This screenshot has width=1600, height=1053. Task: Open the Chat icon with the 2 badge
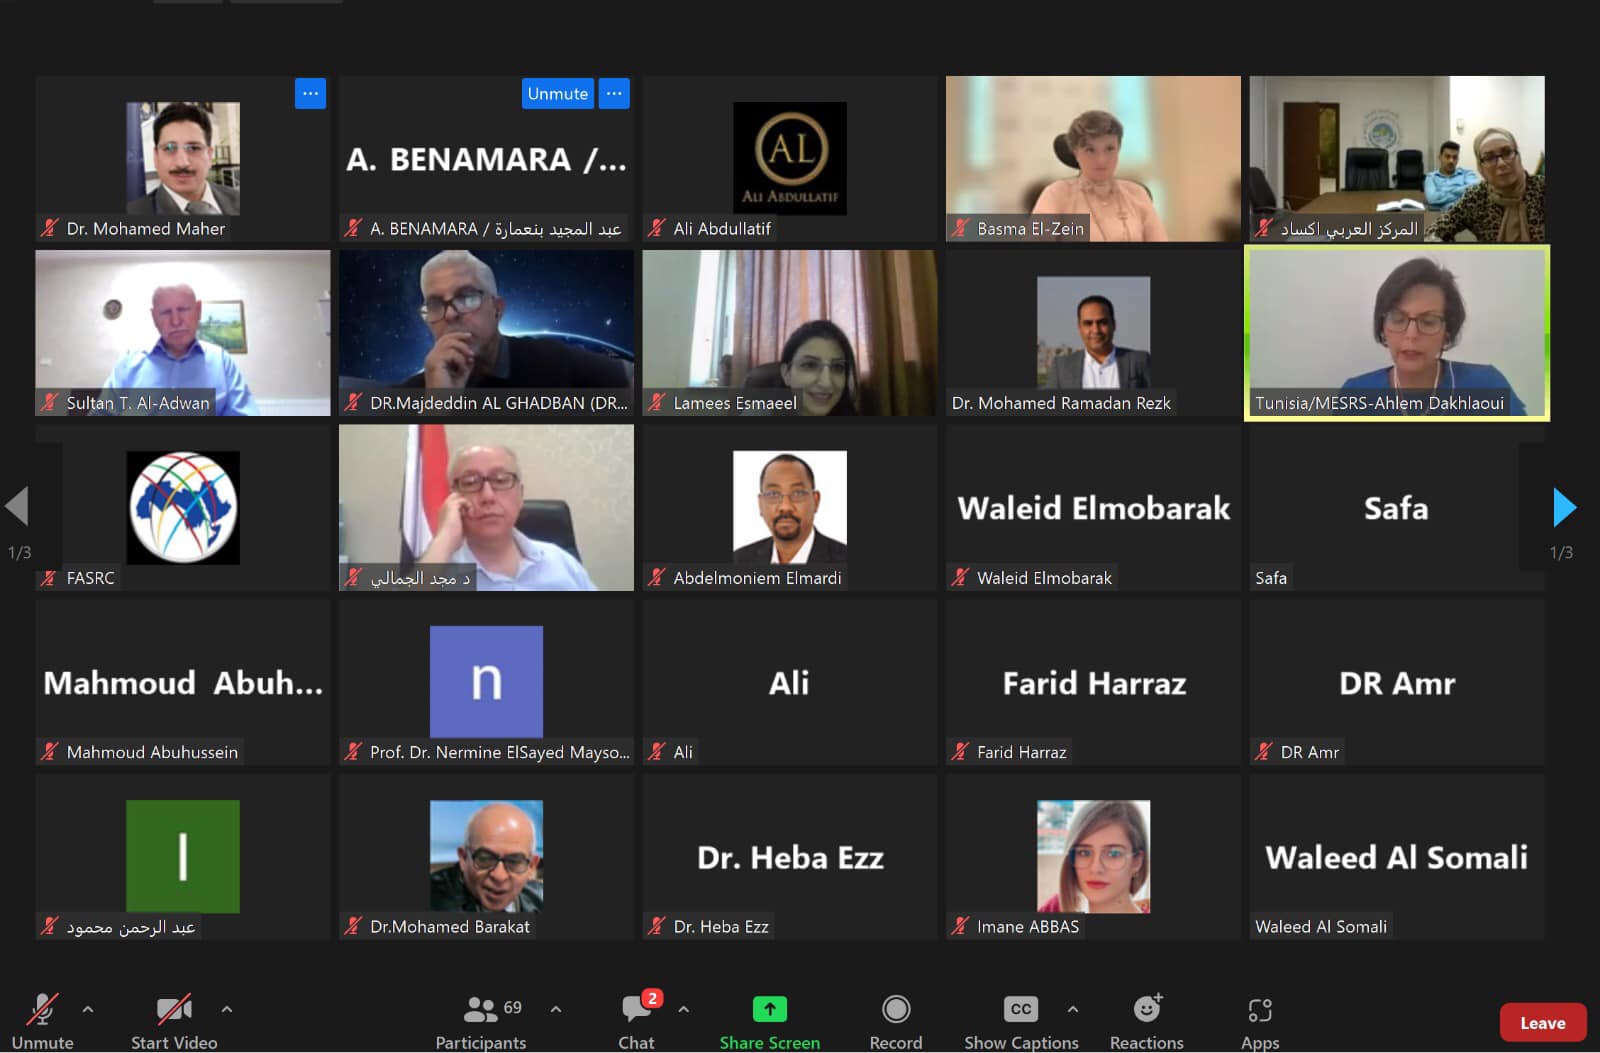pos(636,1009)
